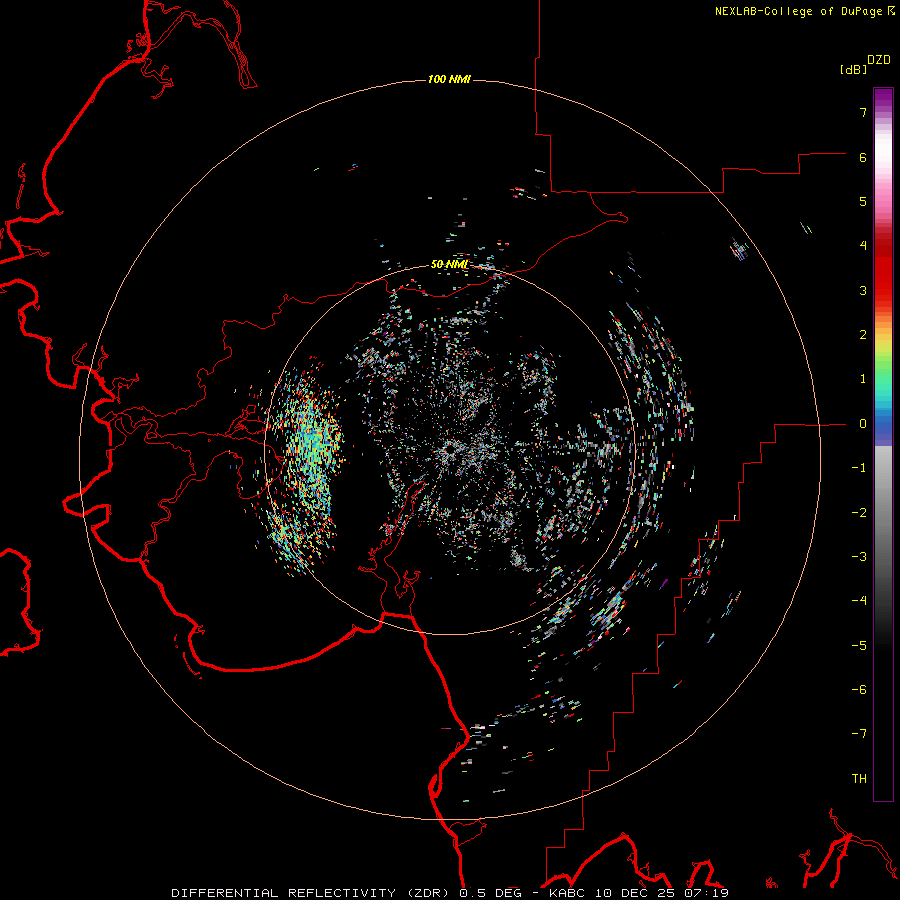900x900 pixels.
Task: Click the -6 value on color scale
Action: pos(859,690)
